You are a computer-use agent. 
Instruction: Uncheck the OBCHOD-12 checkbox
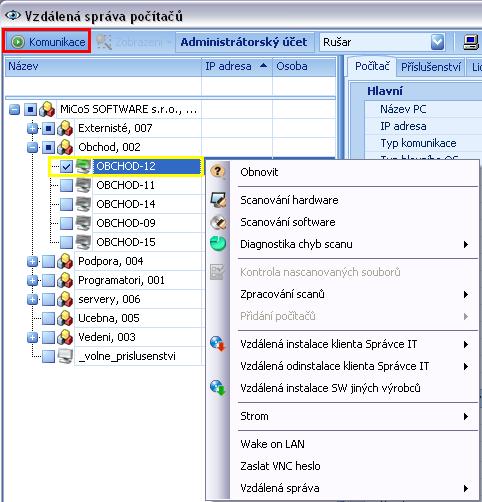(66, 166)
